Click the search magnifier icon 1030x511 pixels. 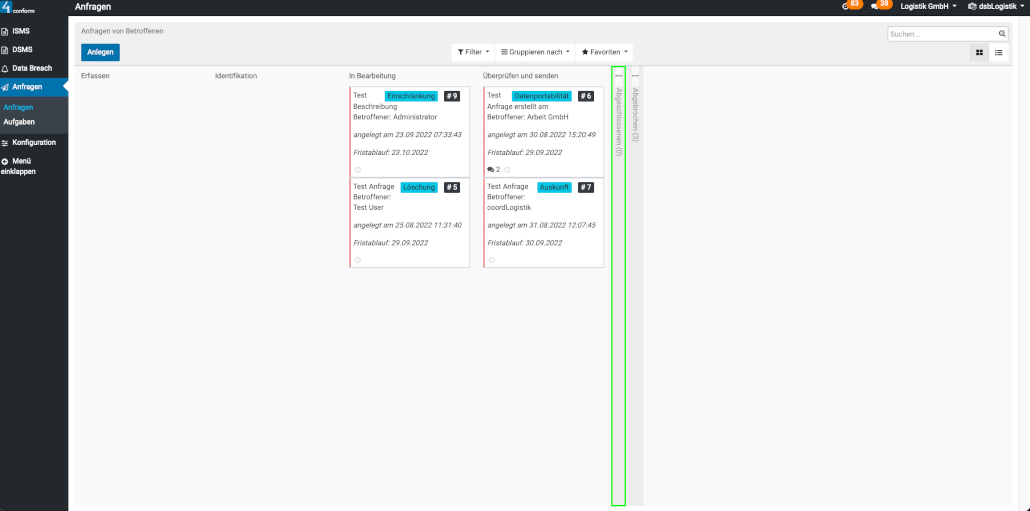[x=1002, y=33]
